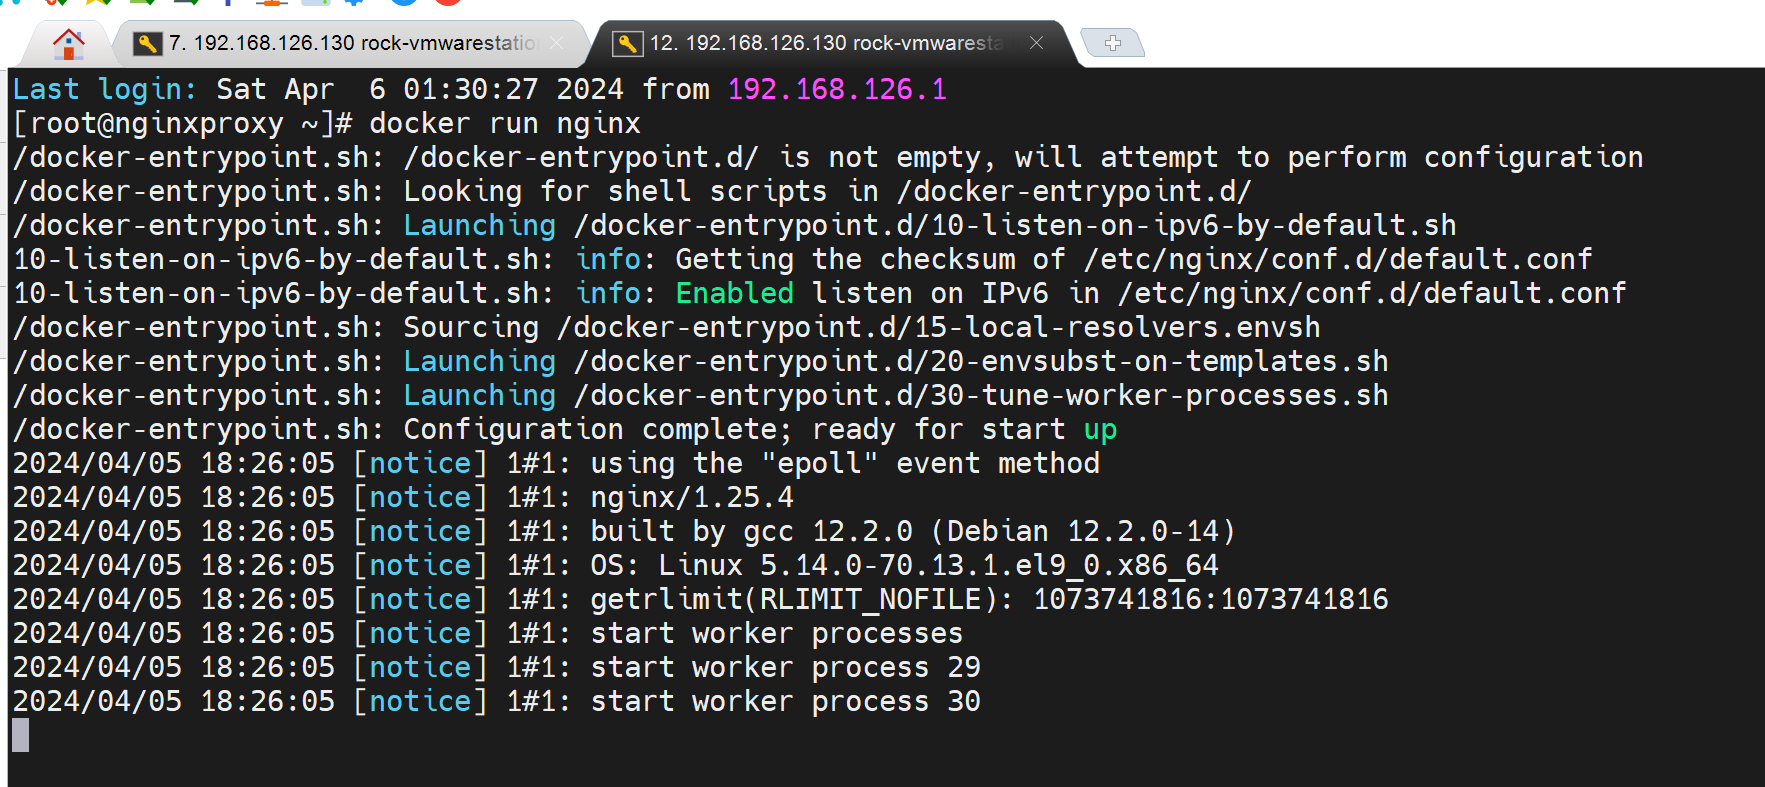The height and width of the screenshot is (787, 1765).
Task: Close session tab 12
Action: pyautogui.click(x=1036, y=43)
